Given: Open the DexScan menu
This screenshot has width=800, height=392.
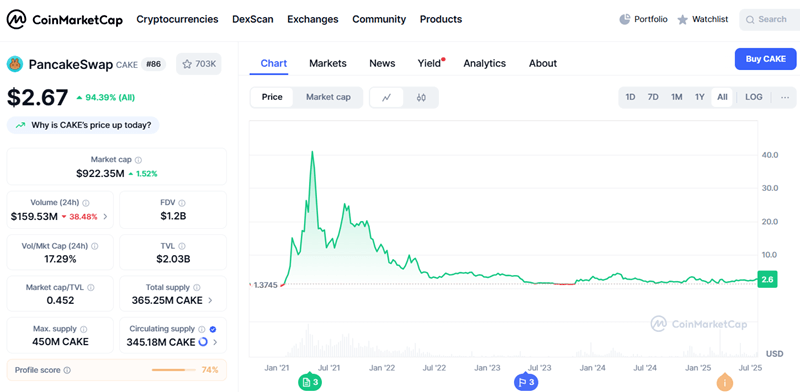Looking at the screenshot, I should [253, 19].
